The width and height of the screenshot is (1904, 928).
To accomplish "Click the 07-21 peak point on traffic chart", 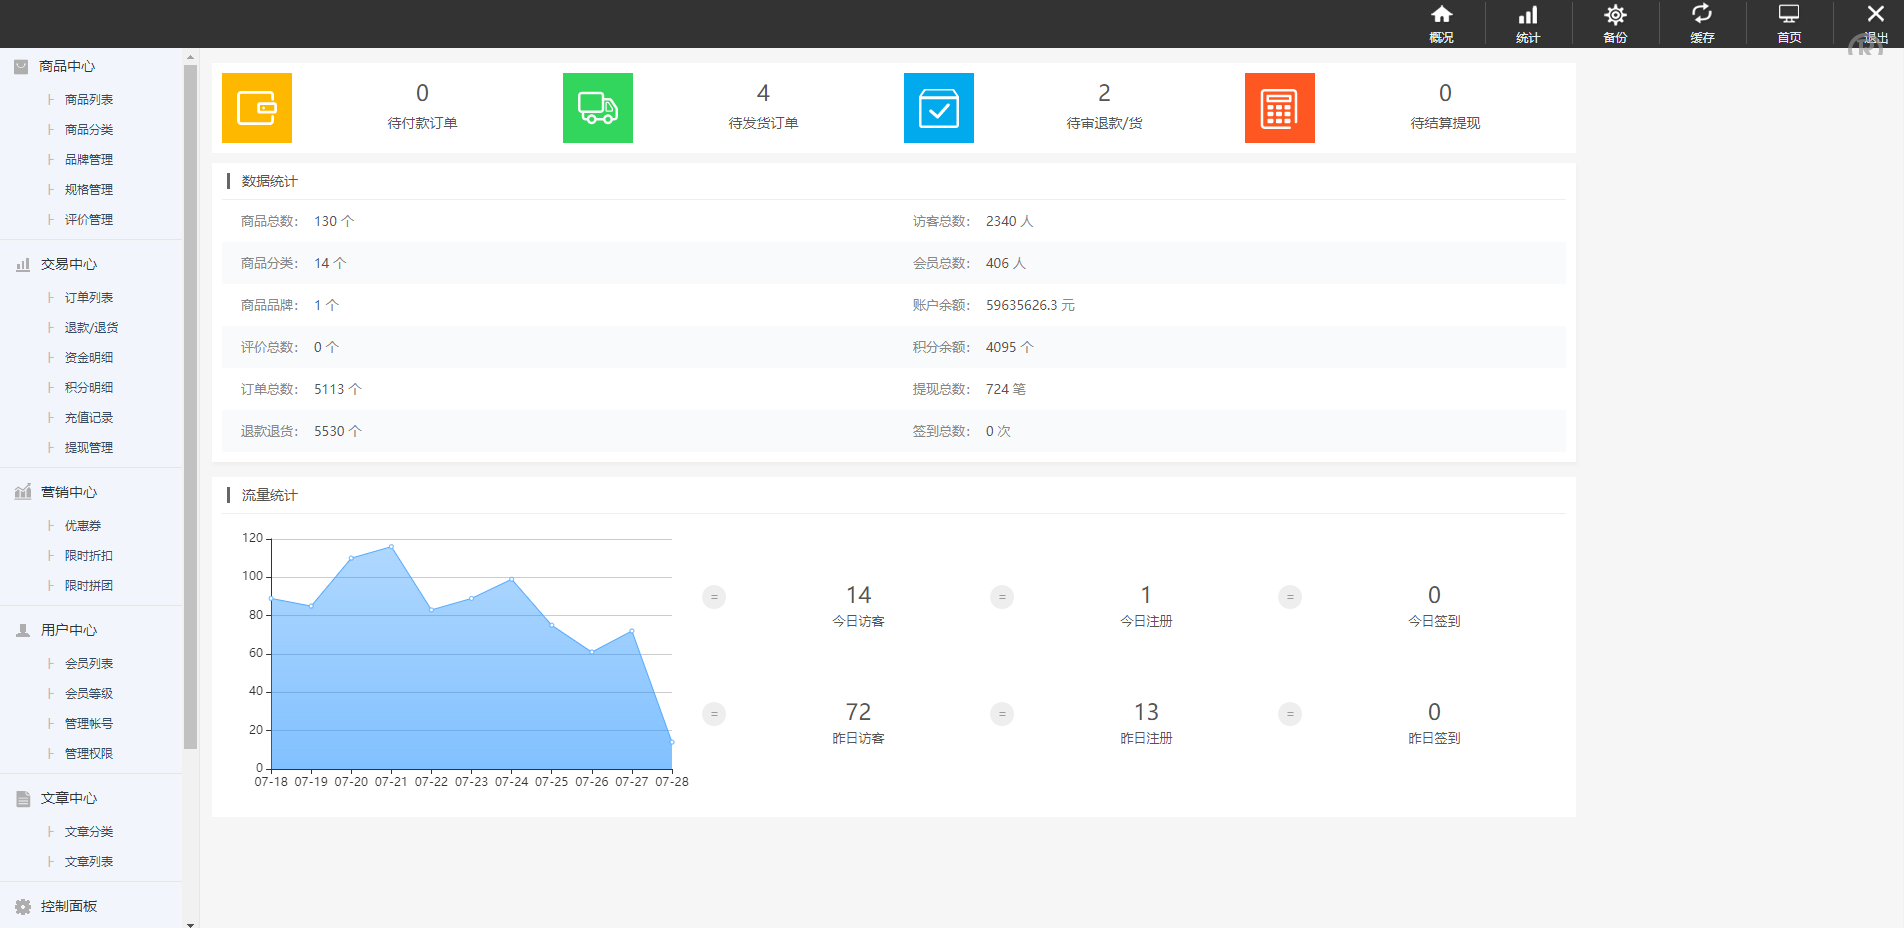I will coord(391,547).
